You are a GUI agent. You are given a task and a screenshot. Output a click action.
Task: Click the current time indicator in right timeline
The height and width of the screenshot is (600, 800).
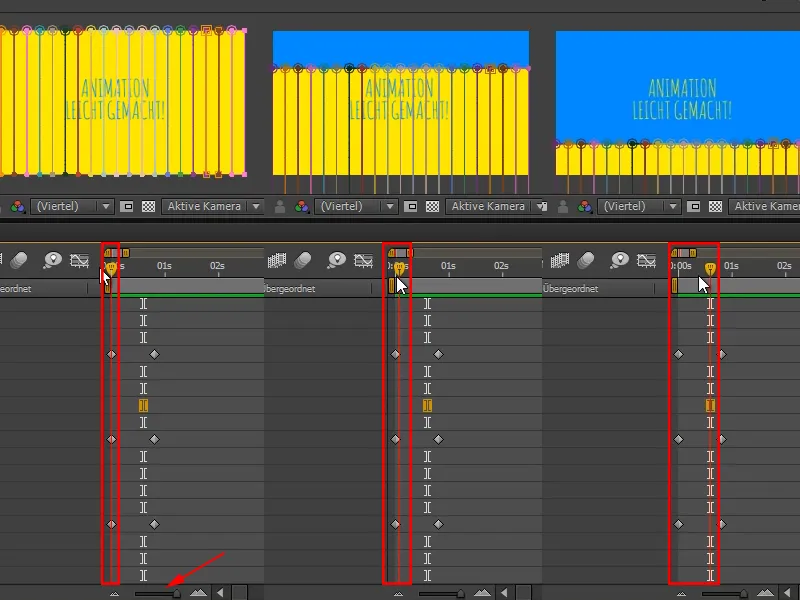(710, 268)
